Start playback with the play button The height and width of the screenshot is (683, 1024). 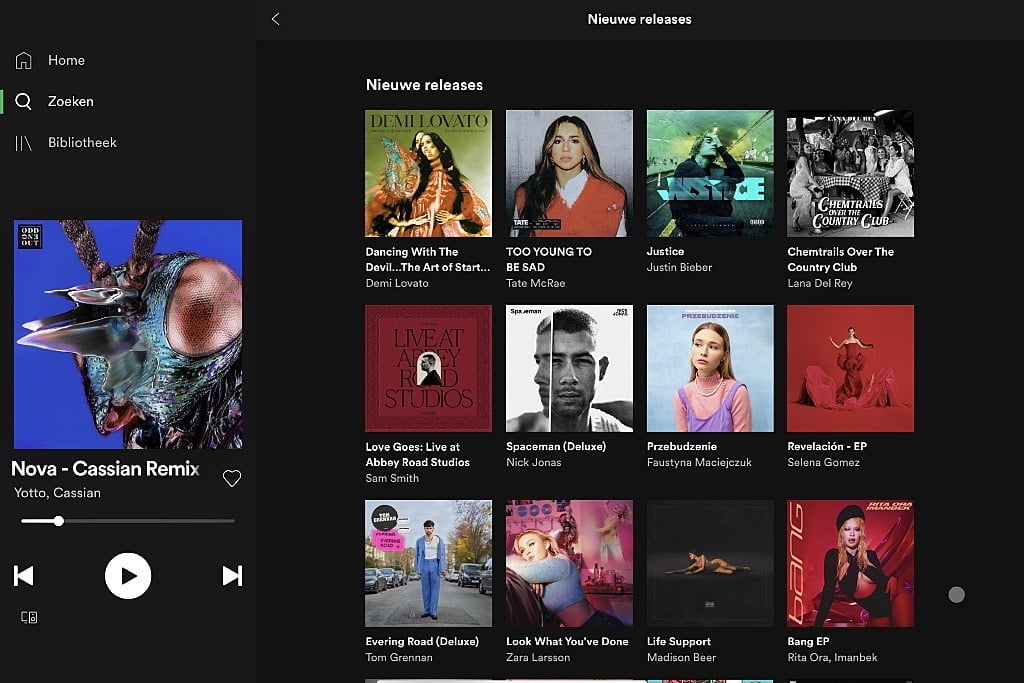[x=128, y=575]
